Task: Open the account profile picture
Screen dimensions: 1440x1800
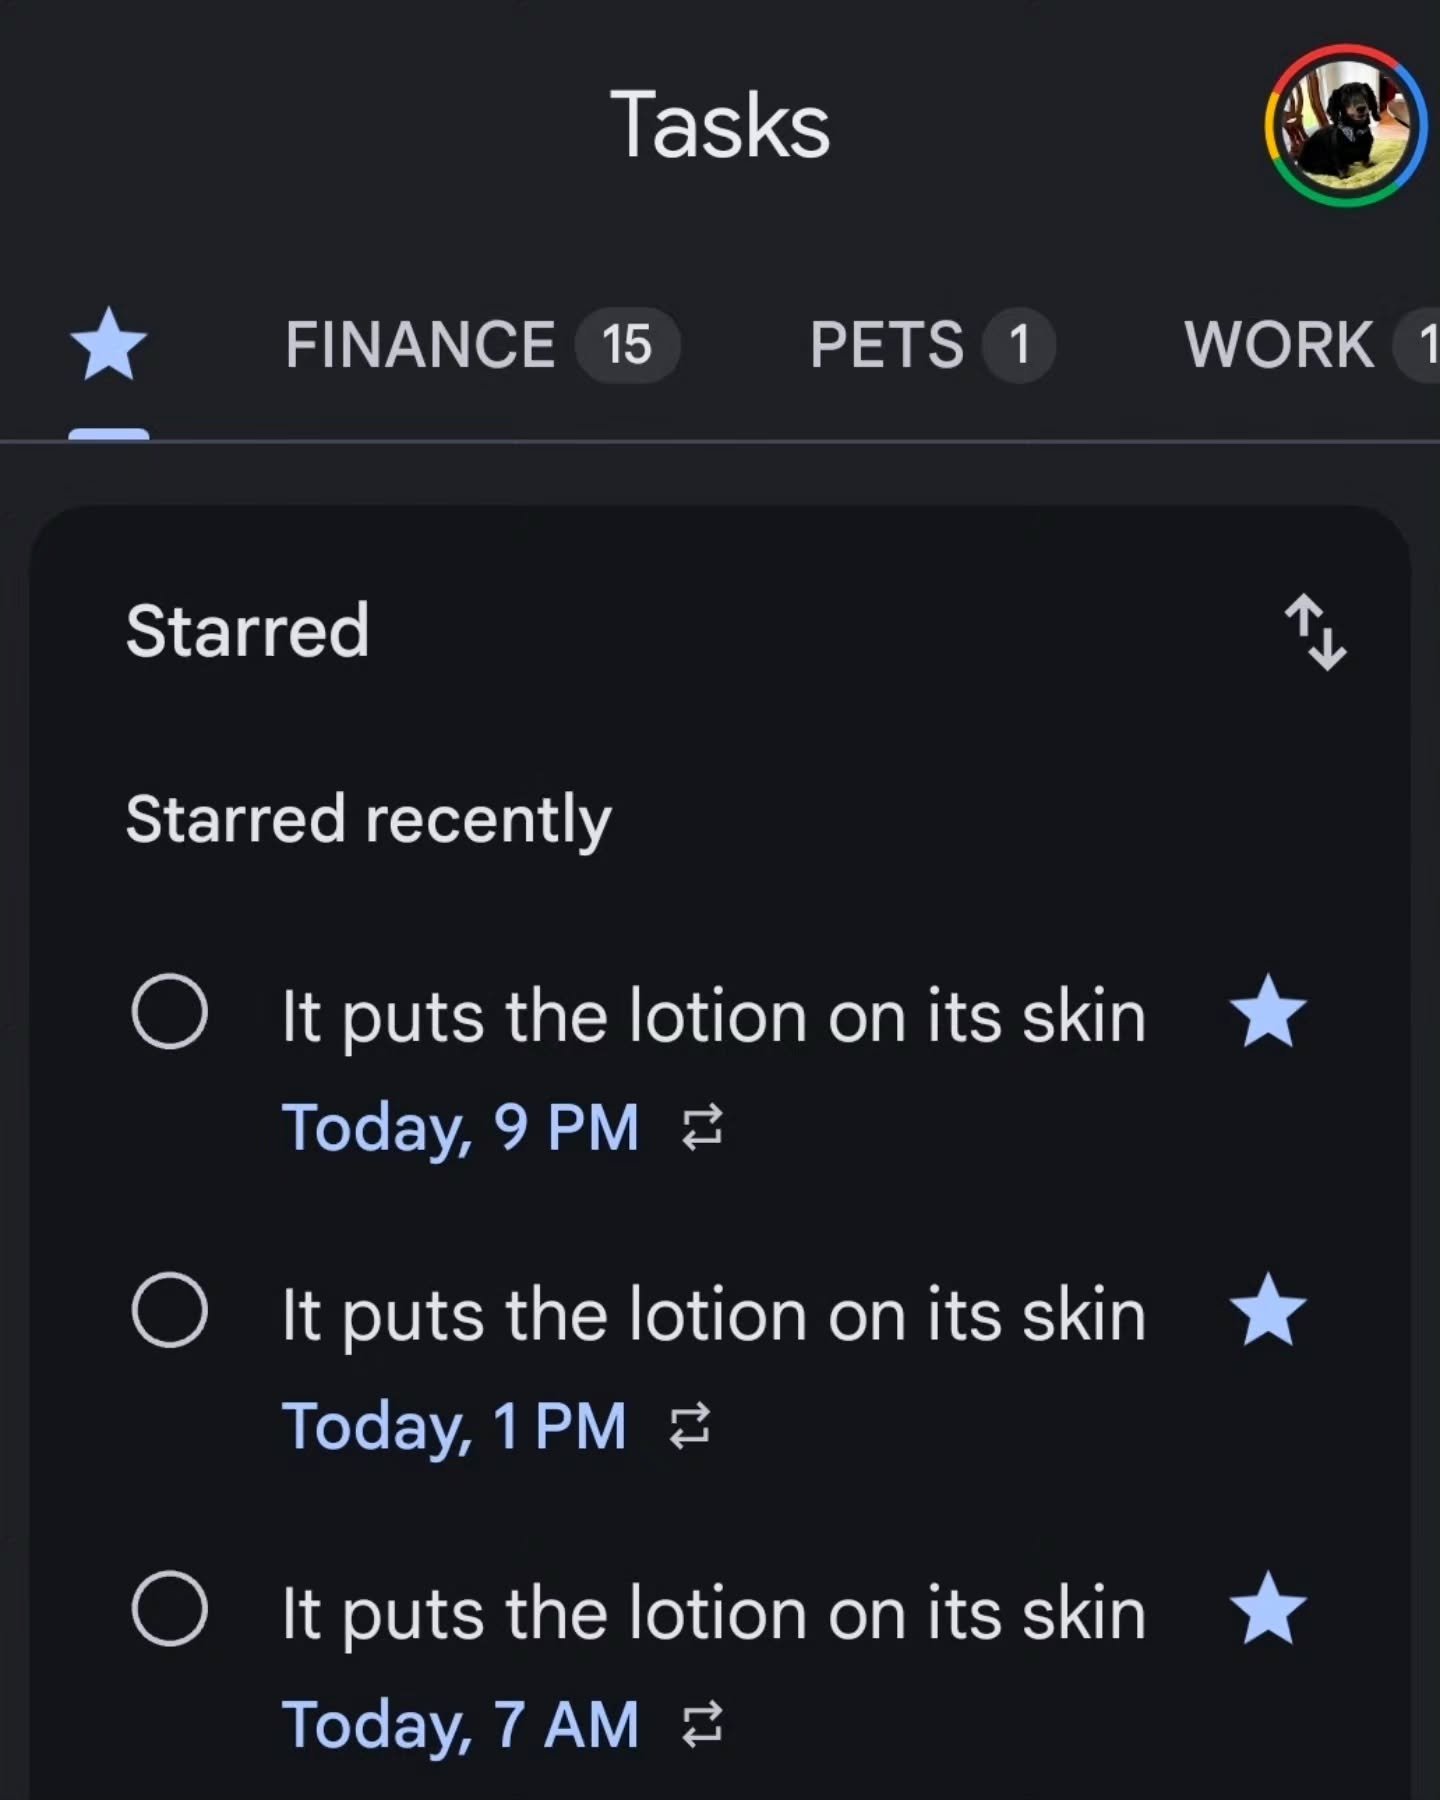Action: [1346, 125]
